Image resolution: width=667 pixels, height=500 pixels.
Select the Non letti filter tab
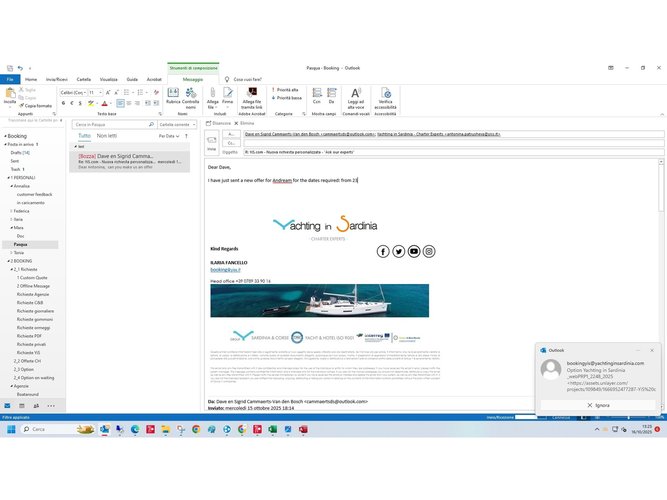106,135
